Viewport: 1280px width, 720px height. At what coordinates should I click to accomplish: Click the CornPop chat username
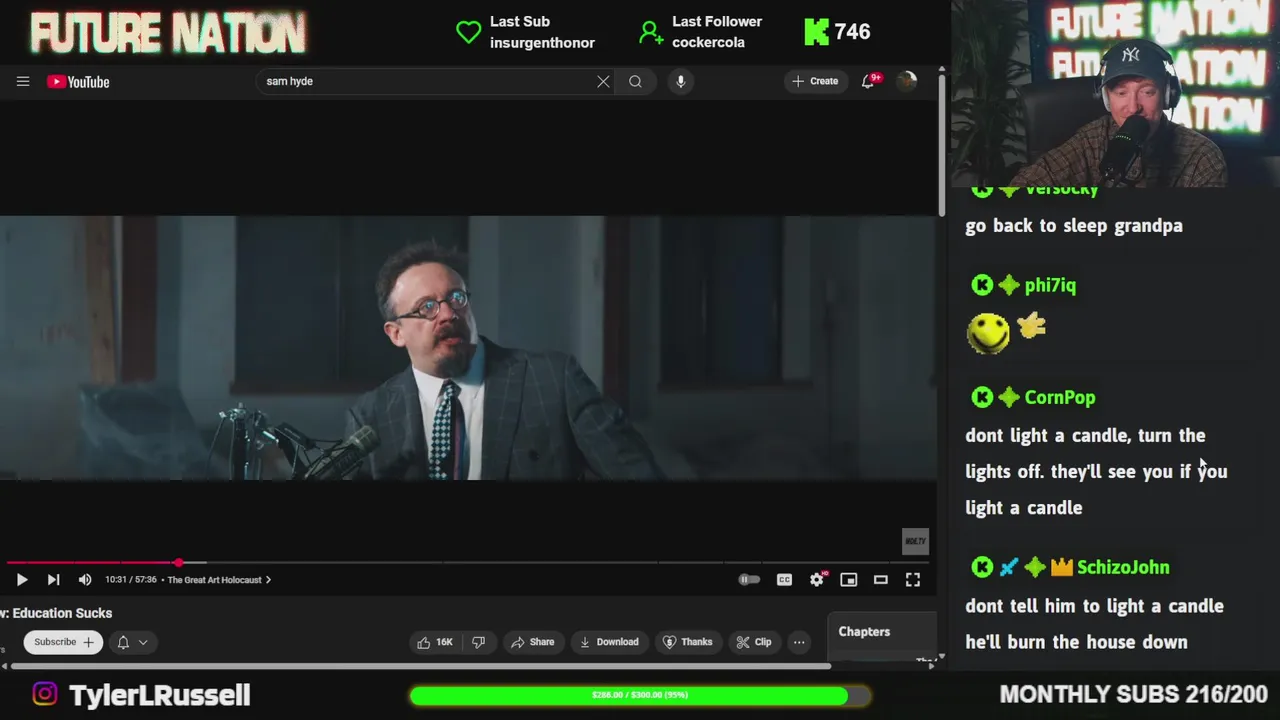pyautogui.click(x=1060, y=398)
